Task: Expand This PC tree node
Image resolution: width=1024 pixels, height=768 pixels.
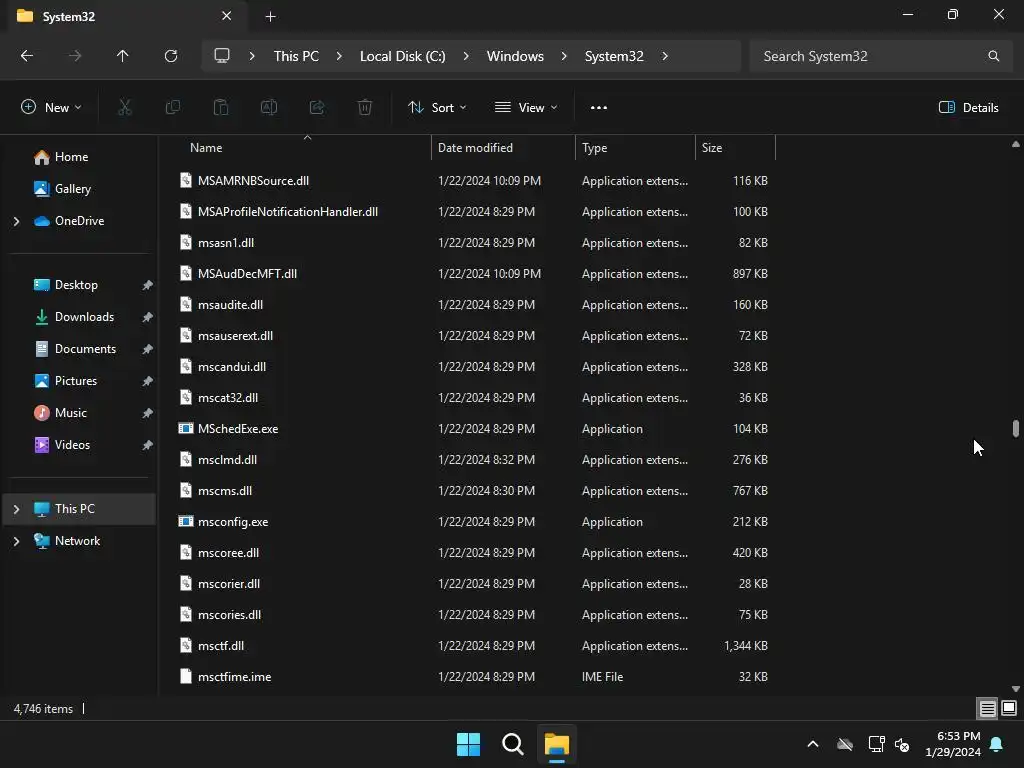Action: [x=16, y=509]
